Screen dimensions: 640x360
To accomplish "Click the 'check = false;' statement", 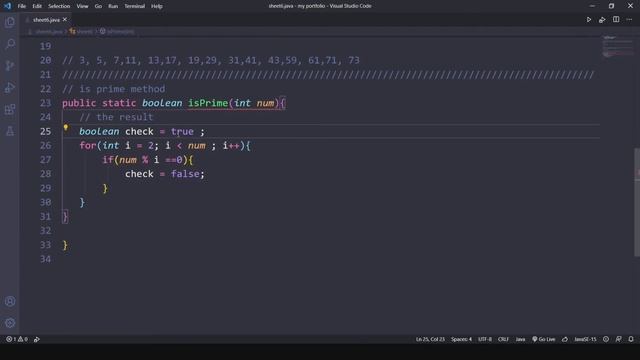I will [164, 174].
